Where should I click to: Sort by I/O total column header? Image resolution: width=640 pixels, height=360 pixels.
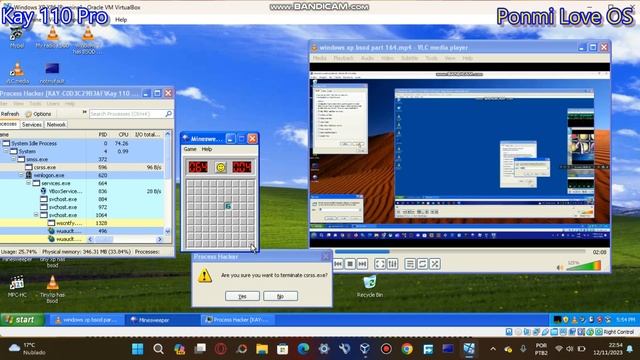[147, 134]
